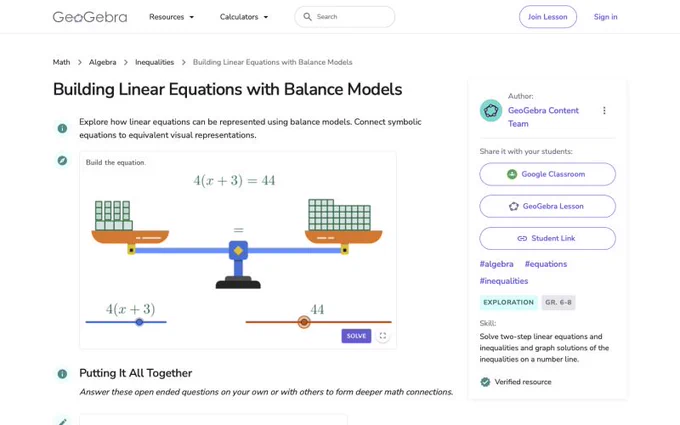This screenshot has height=425, width=680.
Task: Click the SOLVE button in the applet
Action: (356, 336)
